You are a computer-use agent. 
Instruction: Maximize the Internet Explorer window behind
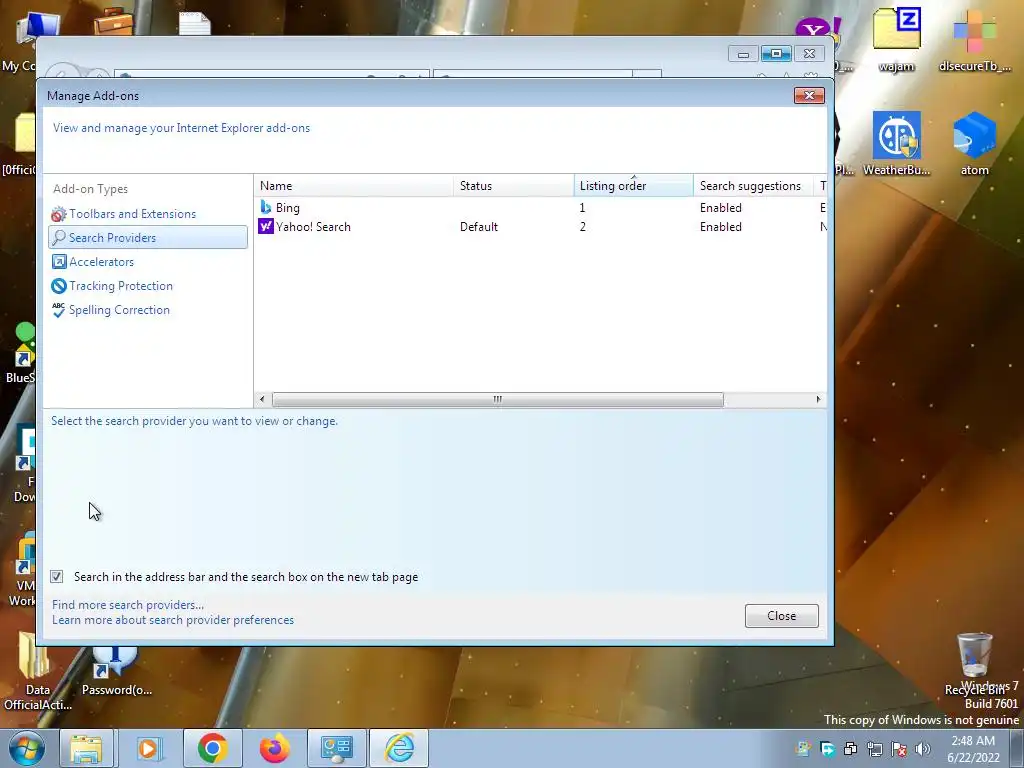pos(776,54)
